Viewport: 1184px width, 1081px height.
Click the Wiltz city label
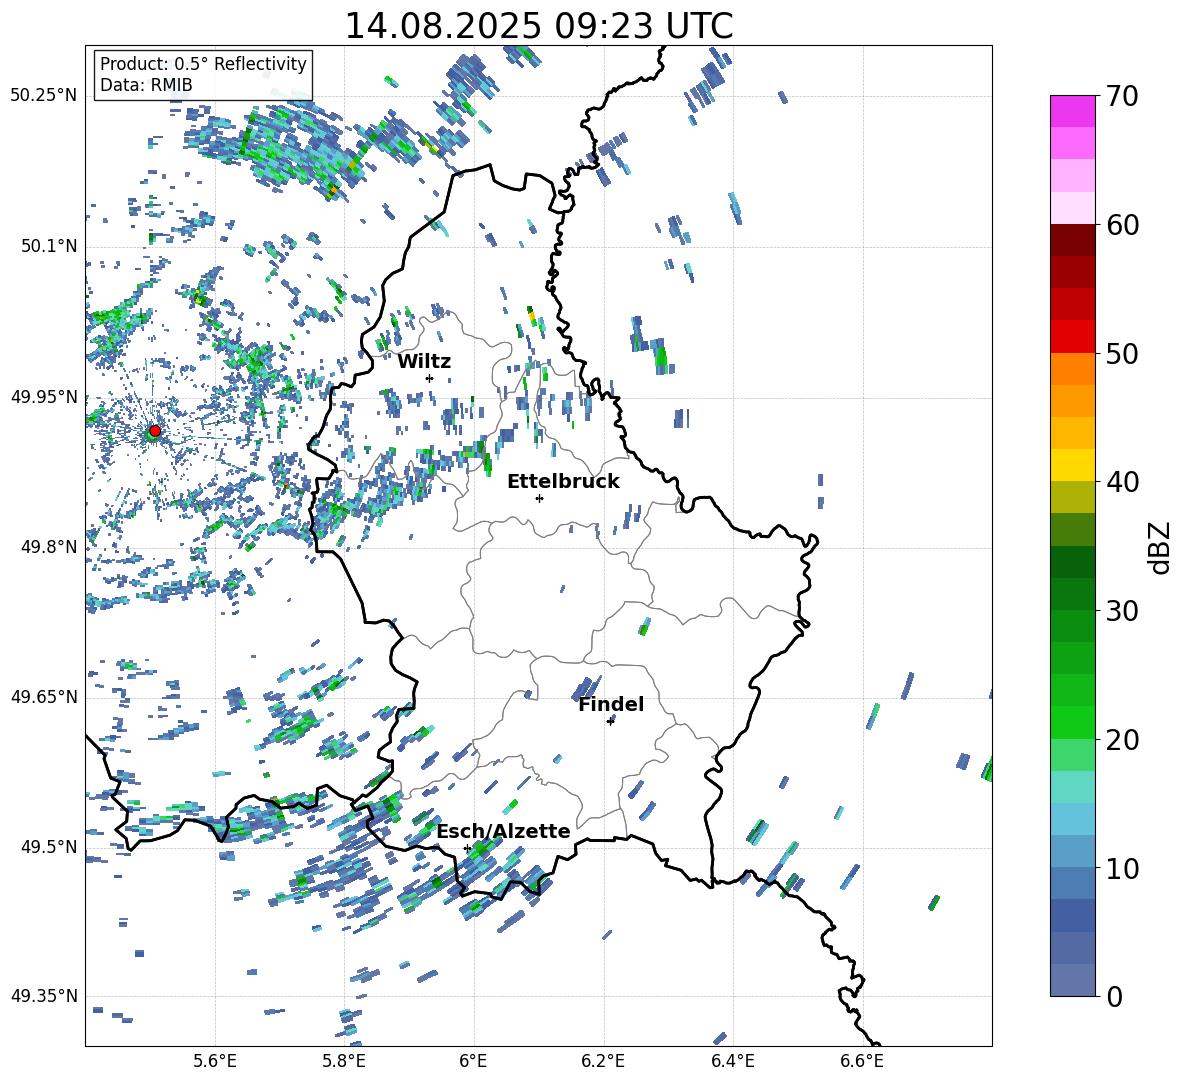coord(424,362)
